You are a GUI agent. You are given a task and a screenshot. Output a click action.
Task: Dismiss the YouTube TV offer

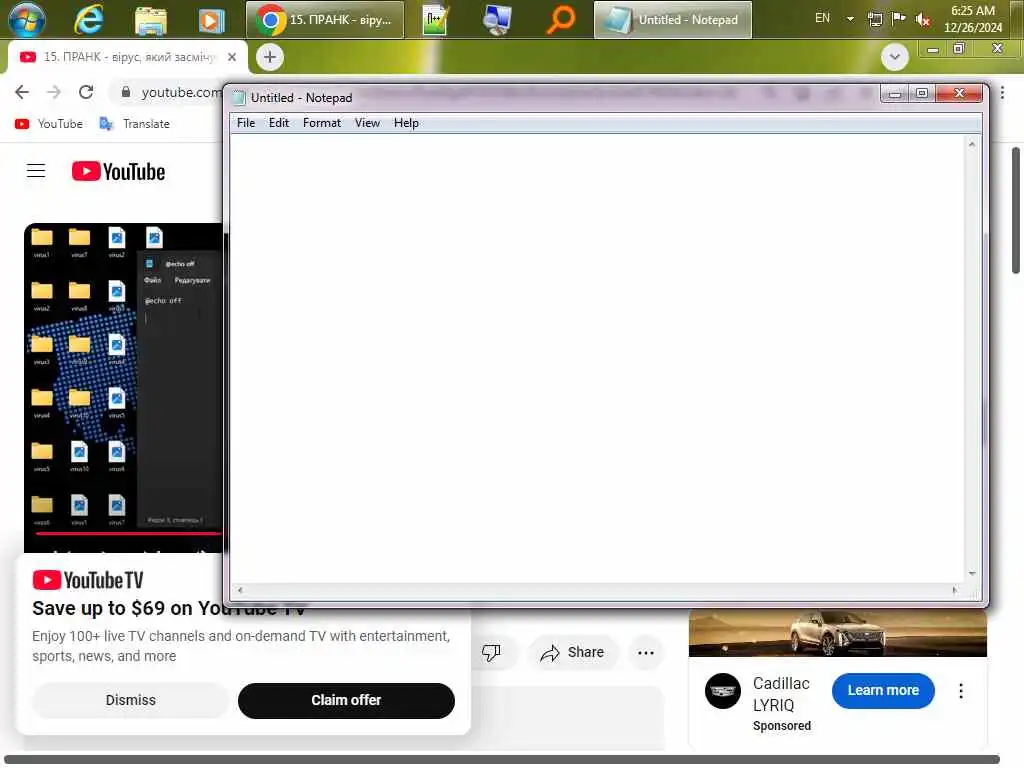point(131,700)
